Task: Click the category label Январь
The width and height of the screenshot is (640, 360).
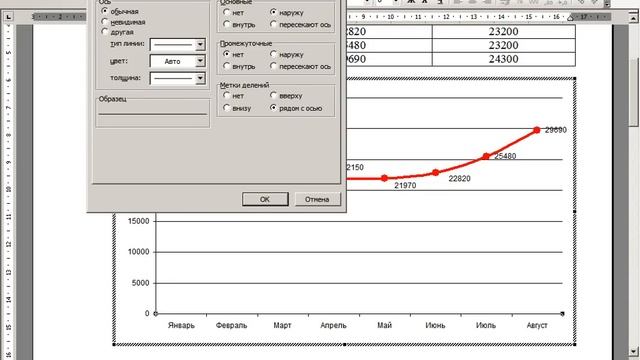Action: pos(181,325)
